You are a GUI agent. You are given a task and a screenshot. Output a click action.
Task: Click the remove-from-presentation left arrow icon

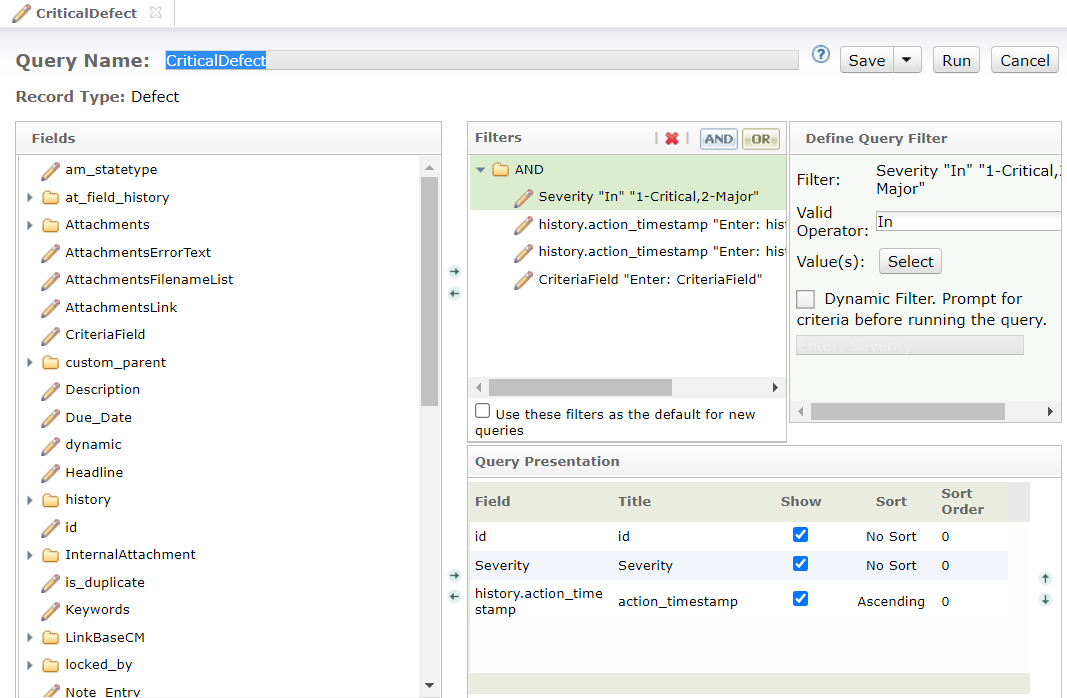pos(454,597)
